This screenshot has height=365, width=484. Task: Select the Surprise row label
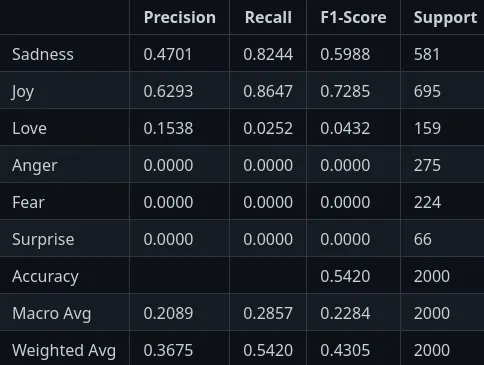(43, 240)
